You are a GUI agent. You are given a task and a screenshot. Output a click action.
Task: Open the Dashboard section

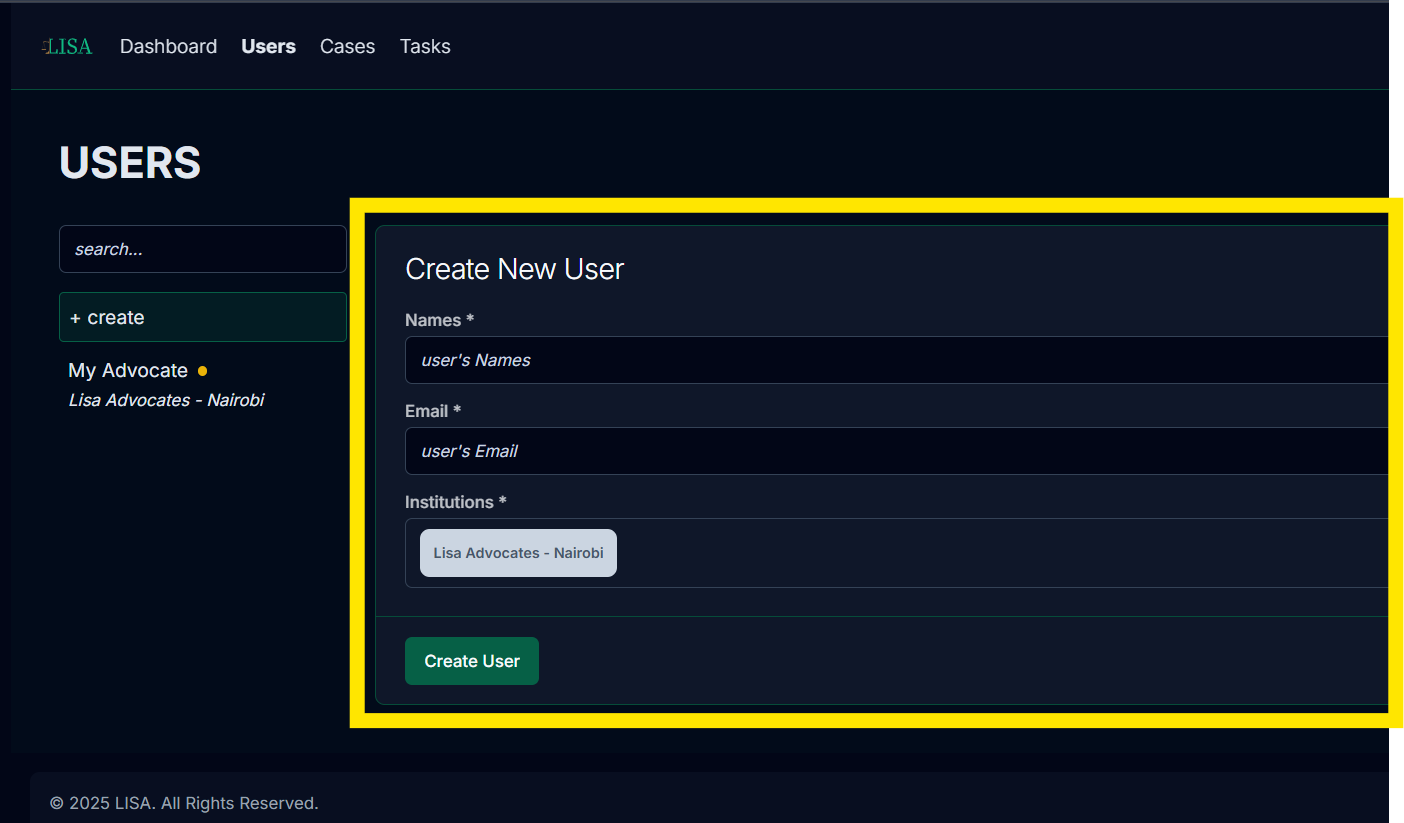click(x=168, y=46)
